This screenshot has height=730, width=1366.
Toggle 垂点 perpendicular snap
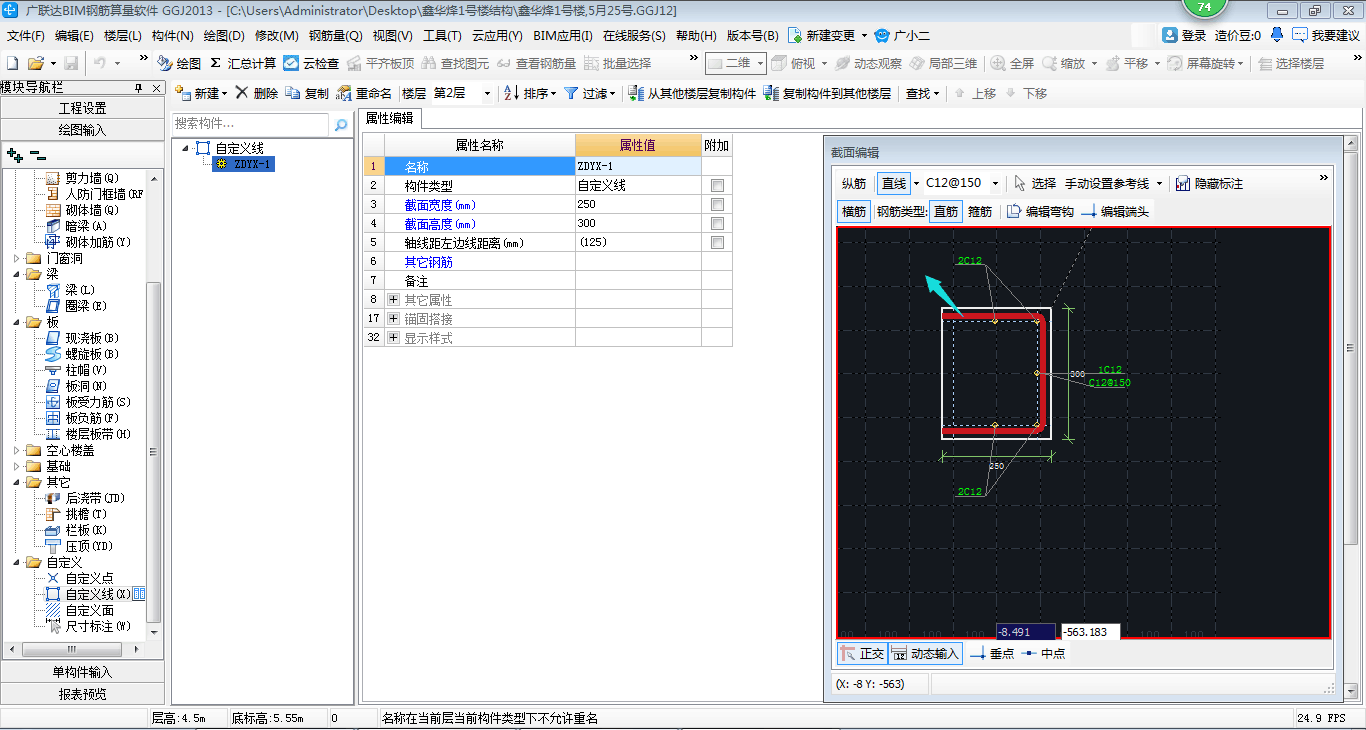tap(992, 654)
